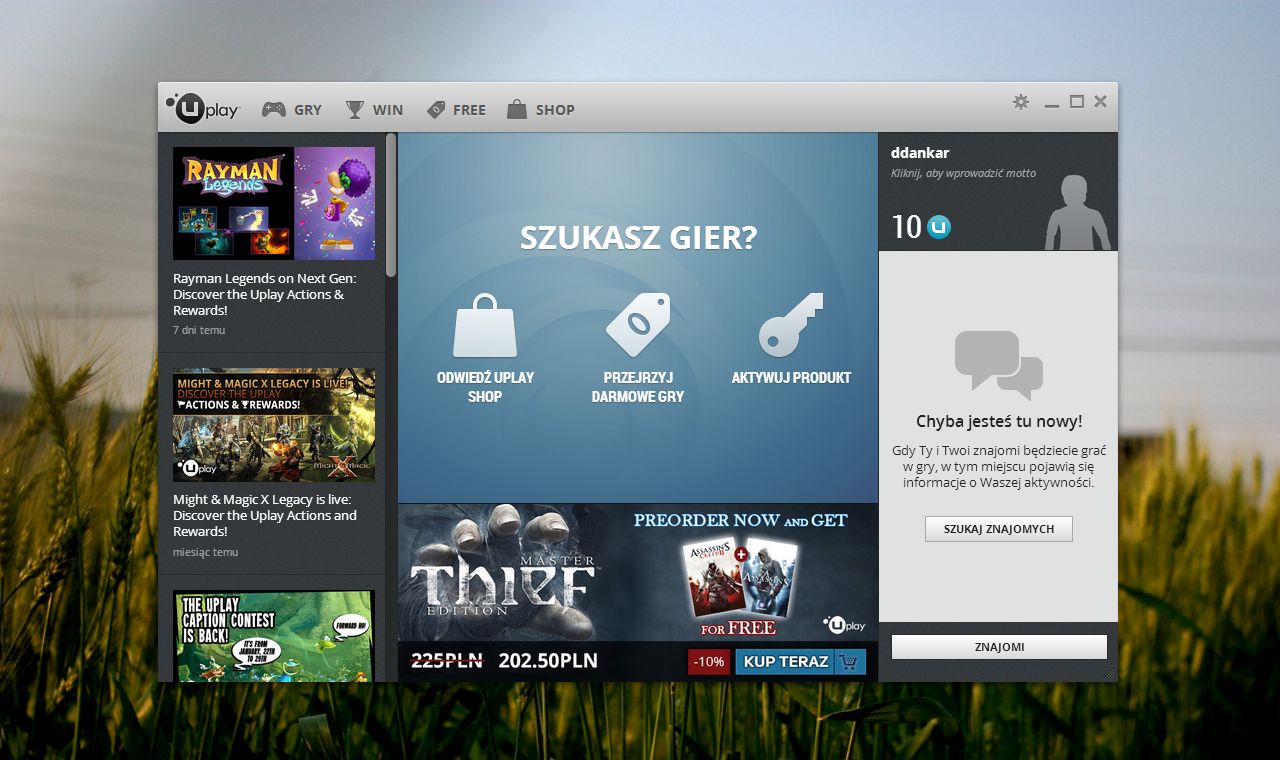Open settings via the gear icon

pyautogui.click(x=1021, y=102)
